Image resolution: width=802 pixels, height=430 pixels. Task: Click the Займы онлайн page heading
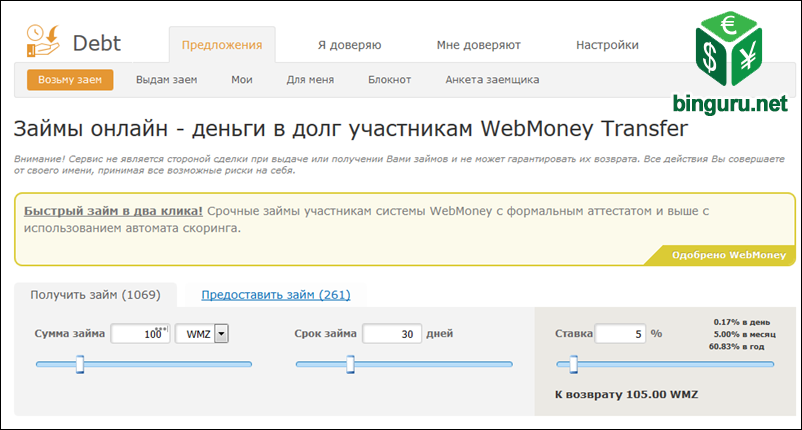[x=351, y=128]
